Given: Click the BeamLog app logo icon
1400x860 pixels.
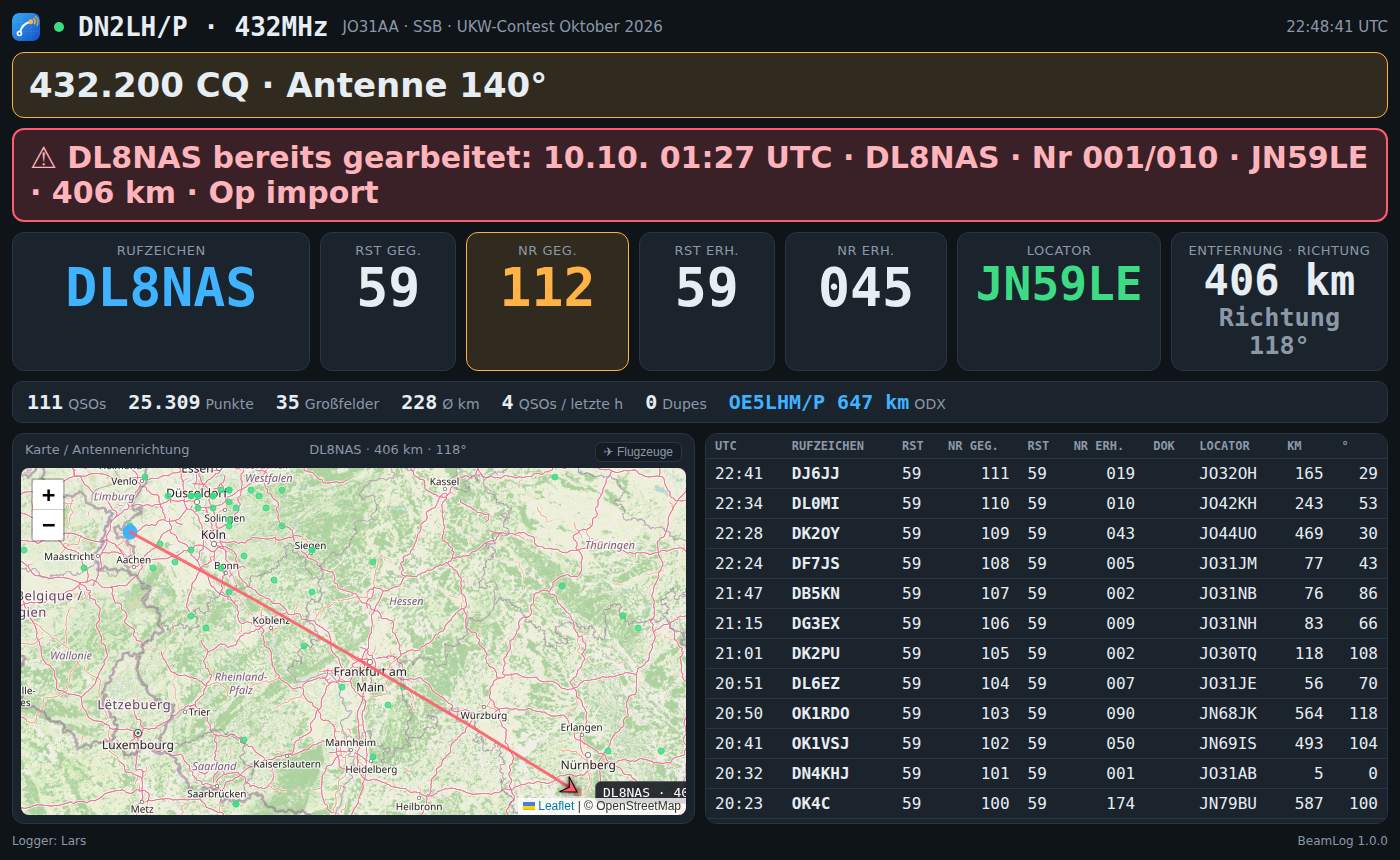Looking at the screenshot, I should coord(26,27).
